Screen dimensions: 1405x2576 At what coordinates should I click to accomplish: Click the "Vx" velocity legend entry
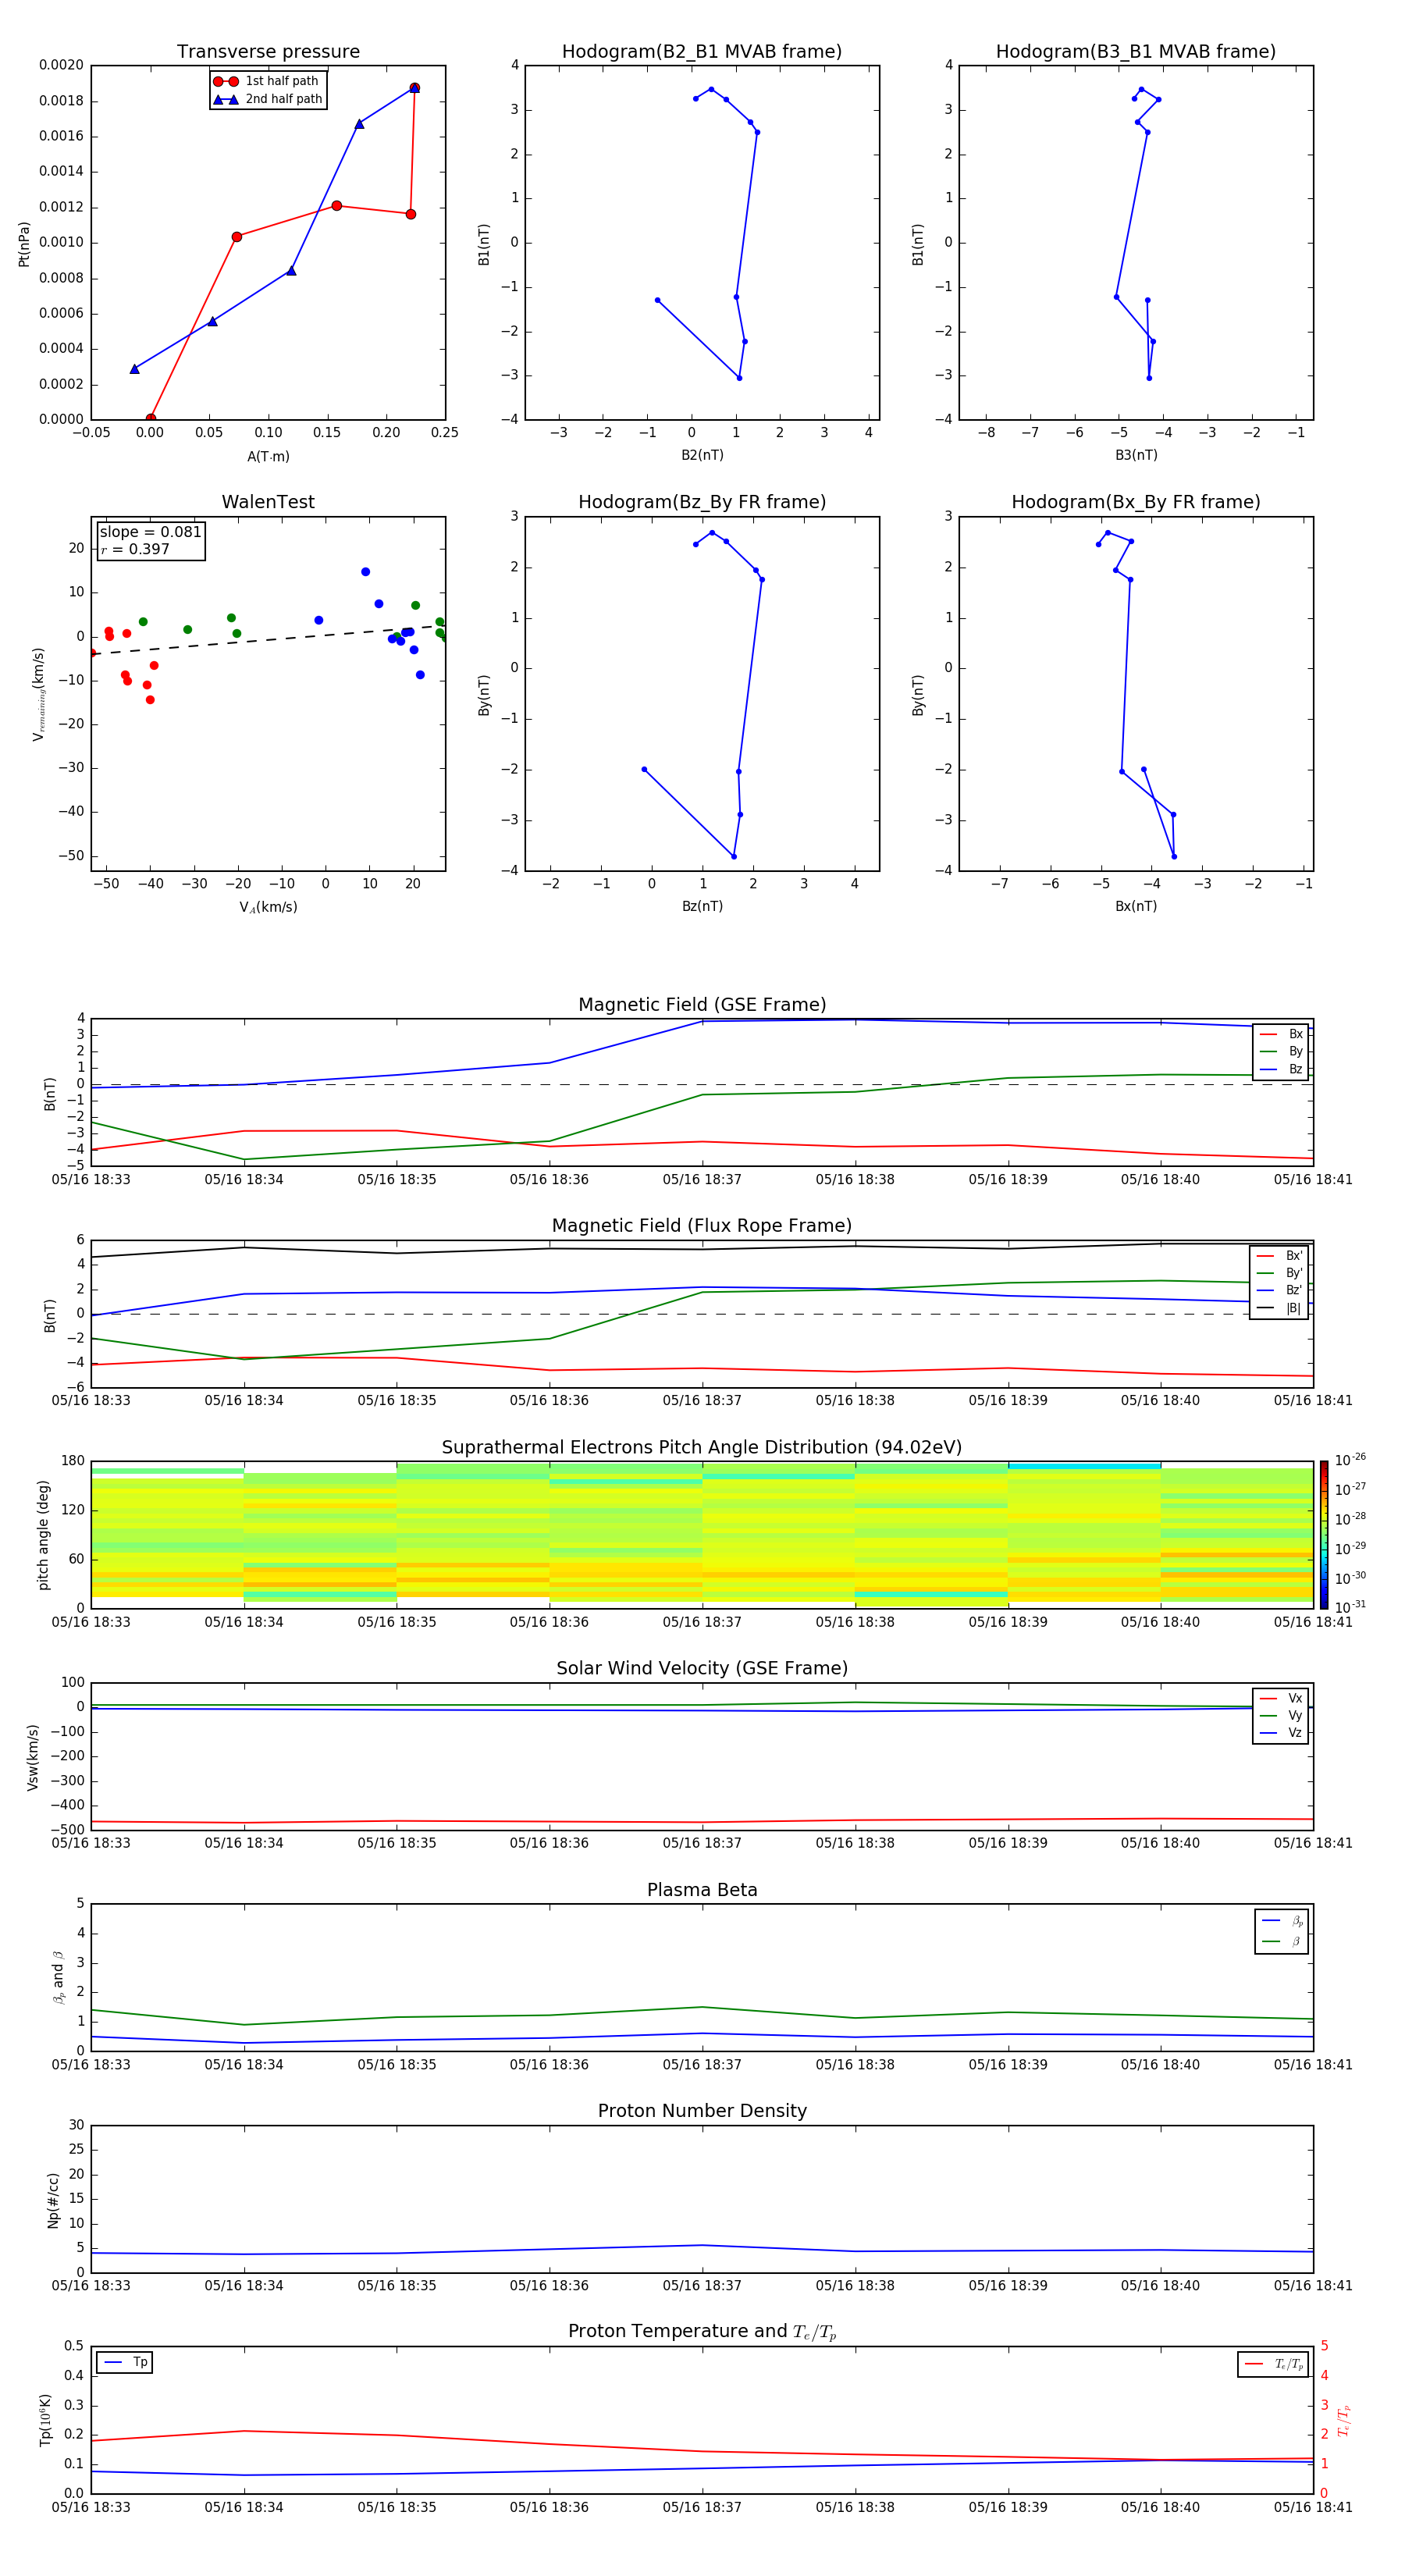[x=1281, y=1699]
